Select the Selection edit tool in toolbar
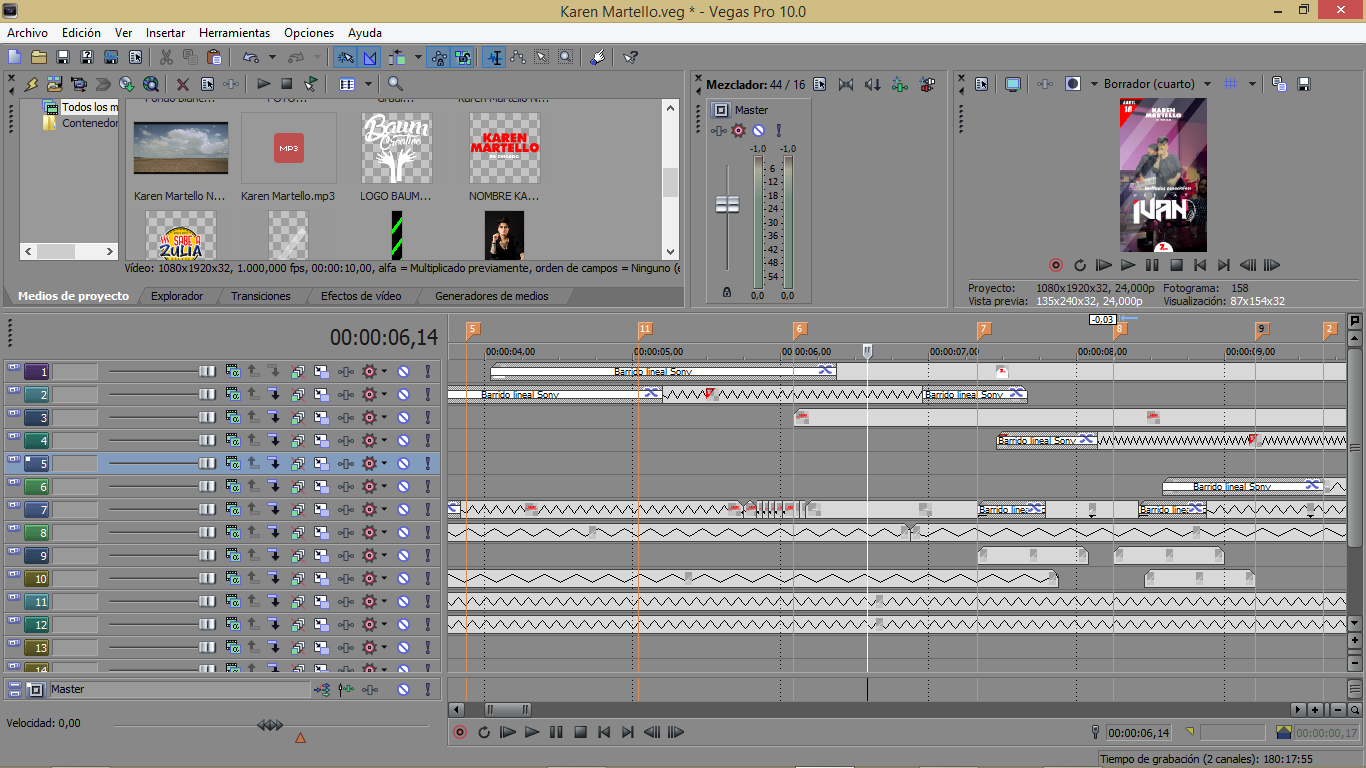This screenshot has width=1366, height=768. tap(542, 57)
